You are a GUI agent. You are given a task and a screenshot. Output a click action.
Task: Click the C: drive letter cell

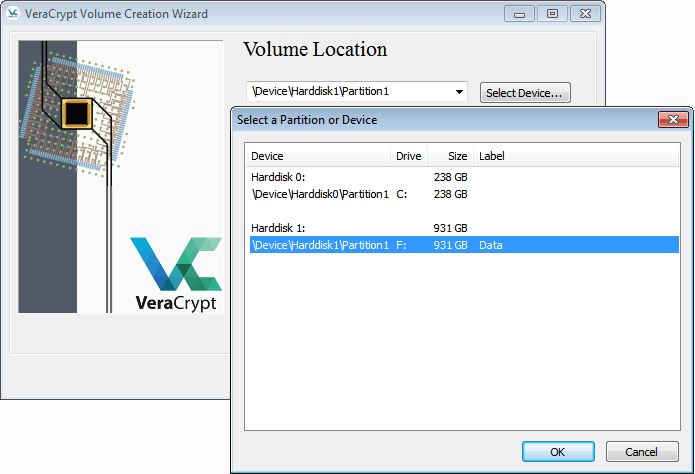pos(402,194)
